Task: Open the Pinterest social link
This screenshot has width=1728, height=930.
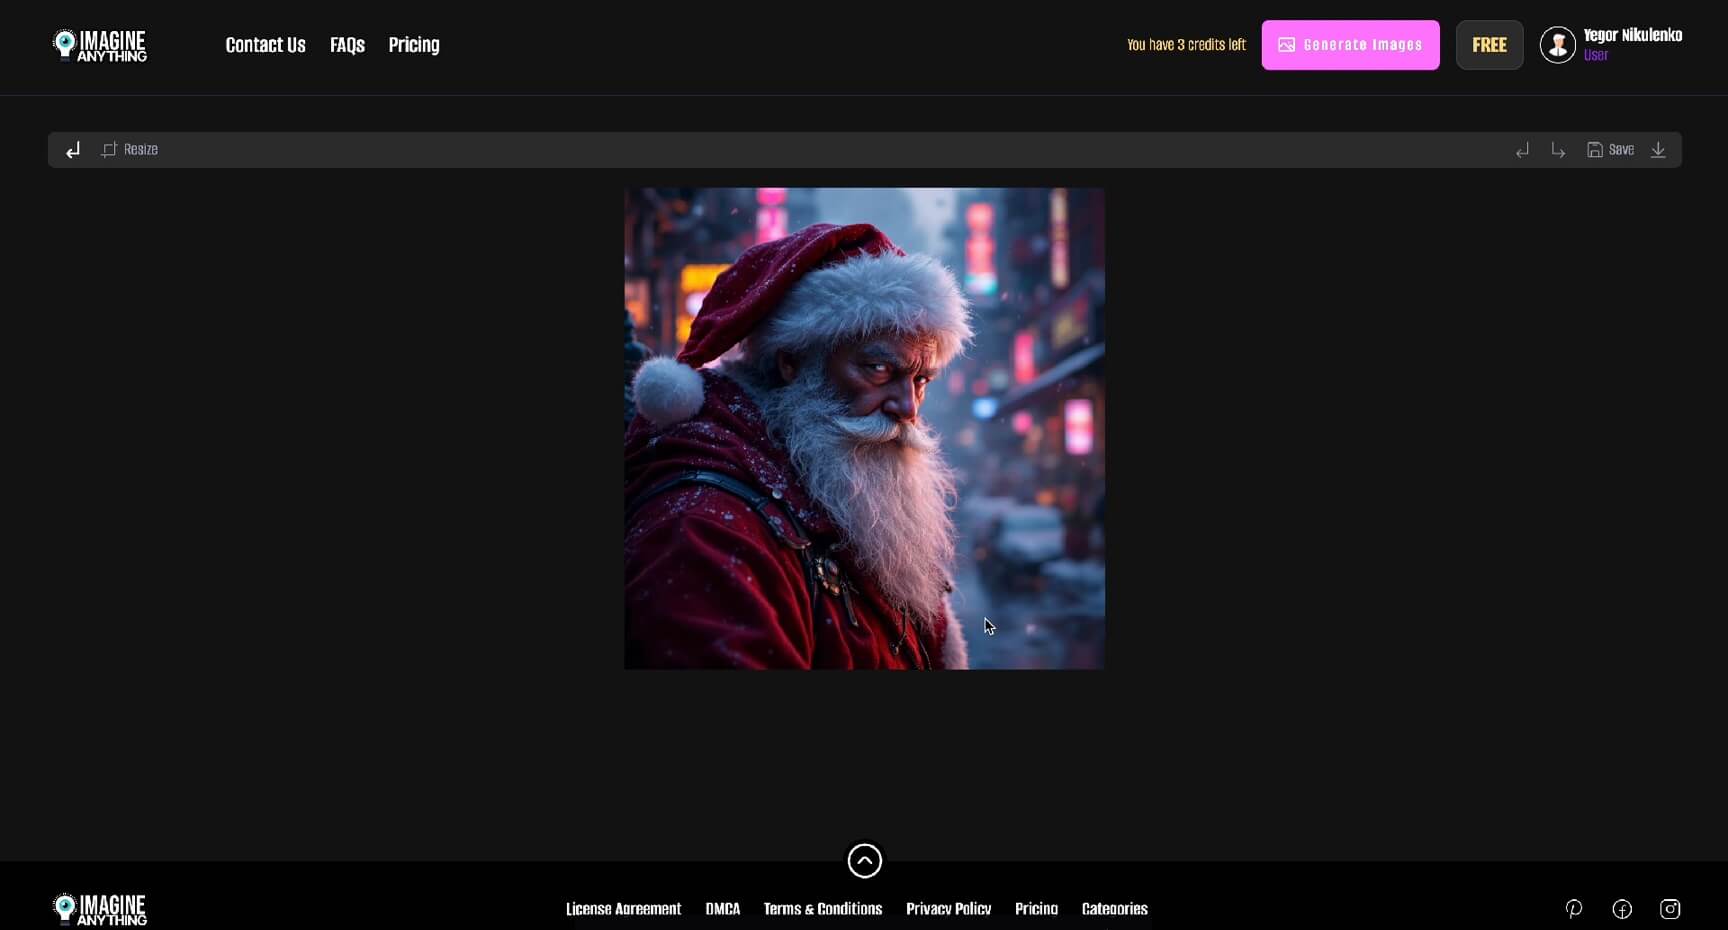Action: click(1574, 908)
